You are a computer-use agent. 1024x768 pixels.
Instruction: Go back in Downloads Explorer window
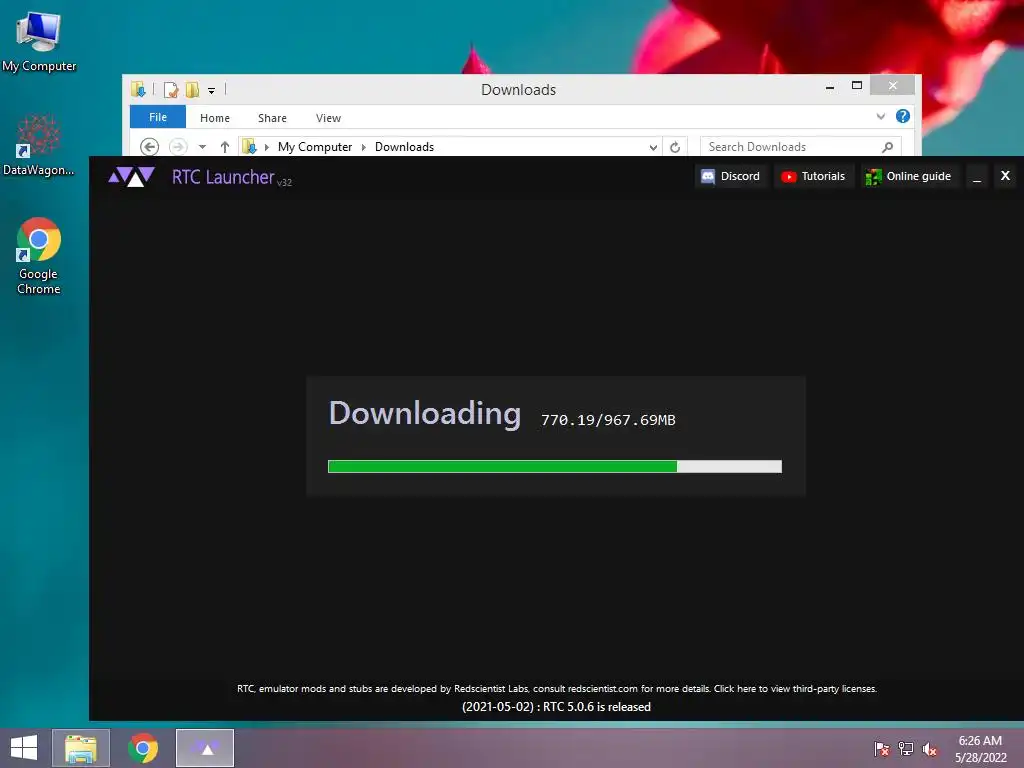[x=150, y=147]
